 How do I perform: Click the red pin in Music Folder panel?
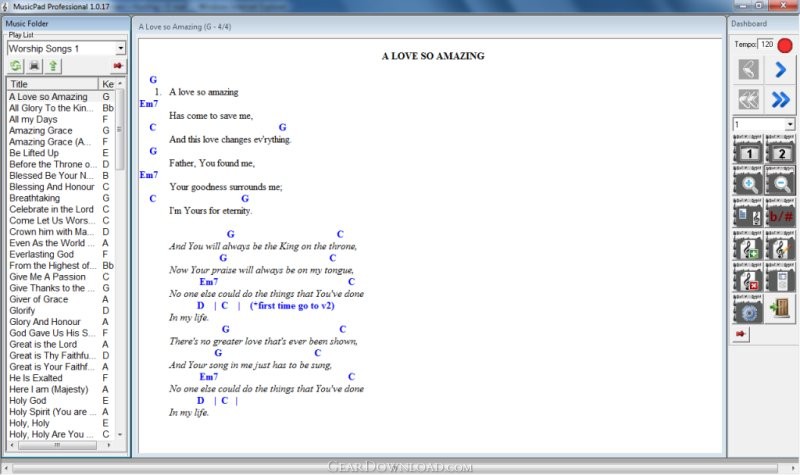[x=118, y=66]
